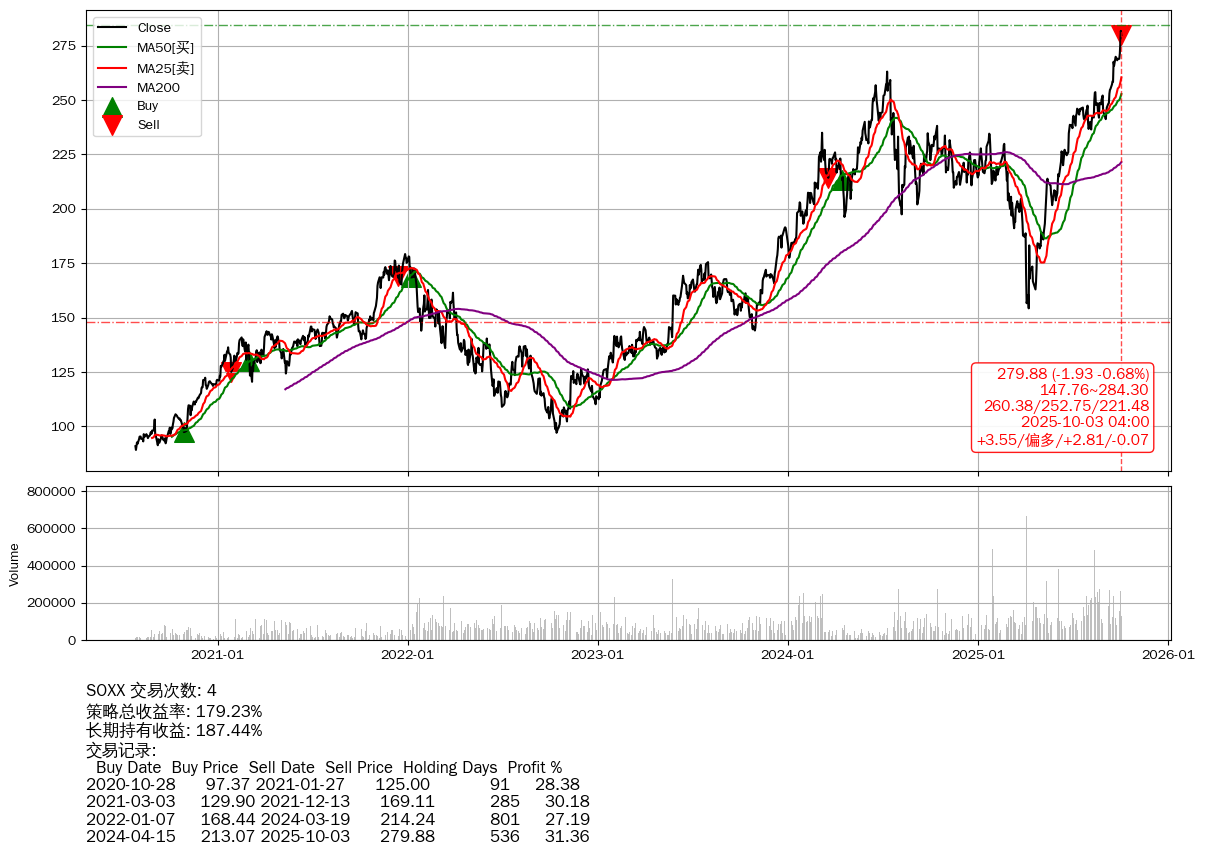1205x855 pixels.
Task: Click the green Buy triangle in the legend
Action: 113,106
